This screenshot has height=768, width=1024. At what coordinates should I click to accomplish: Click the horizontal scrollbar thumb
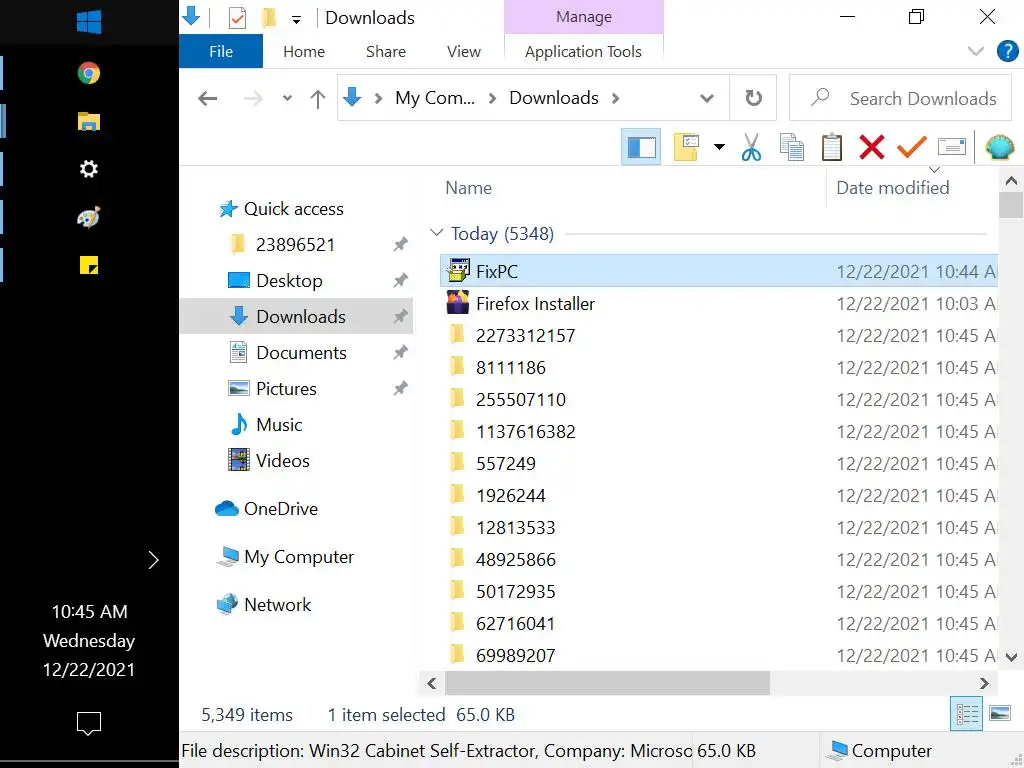click(x=607, y=683)
